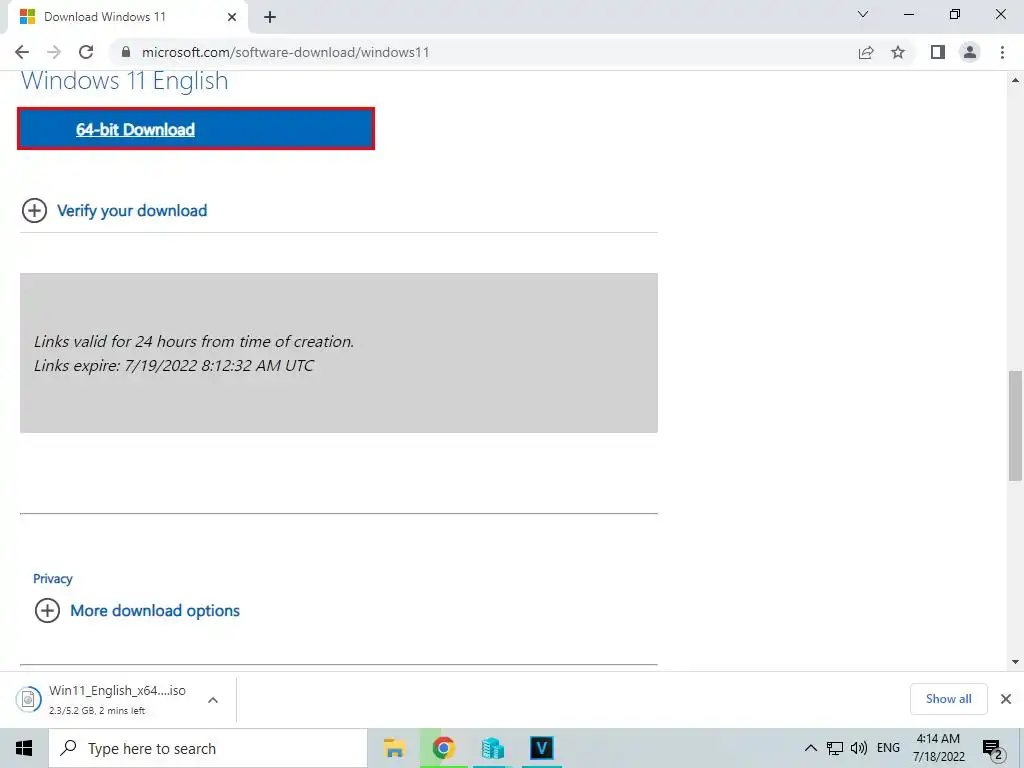Share this page icon

(x=866, y=52)
